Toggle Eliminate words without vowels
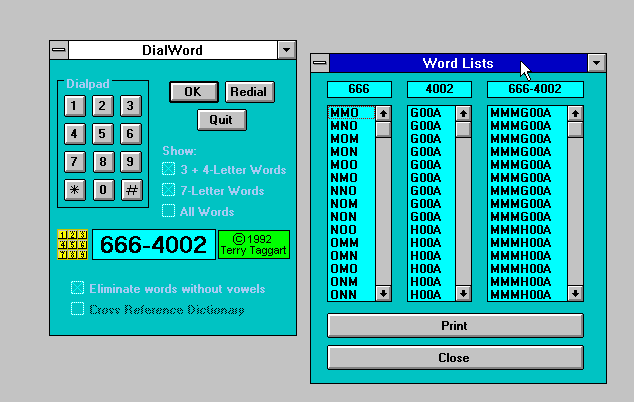The width and height of the screenshot is (634, 402). coord(77,288)
